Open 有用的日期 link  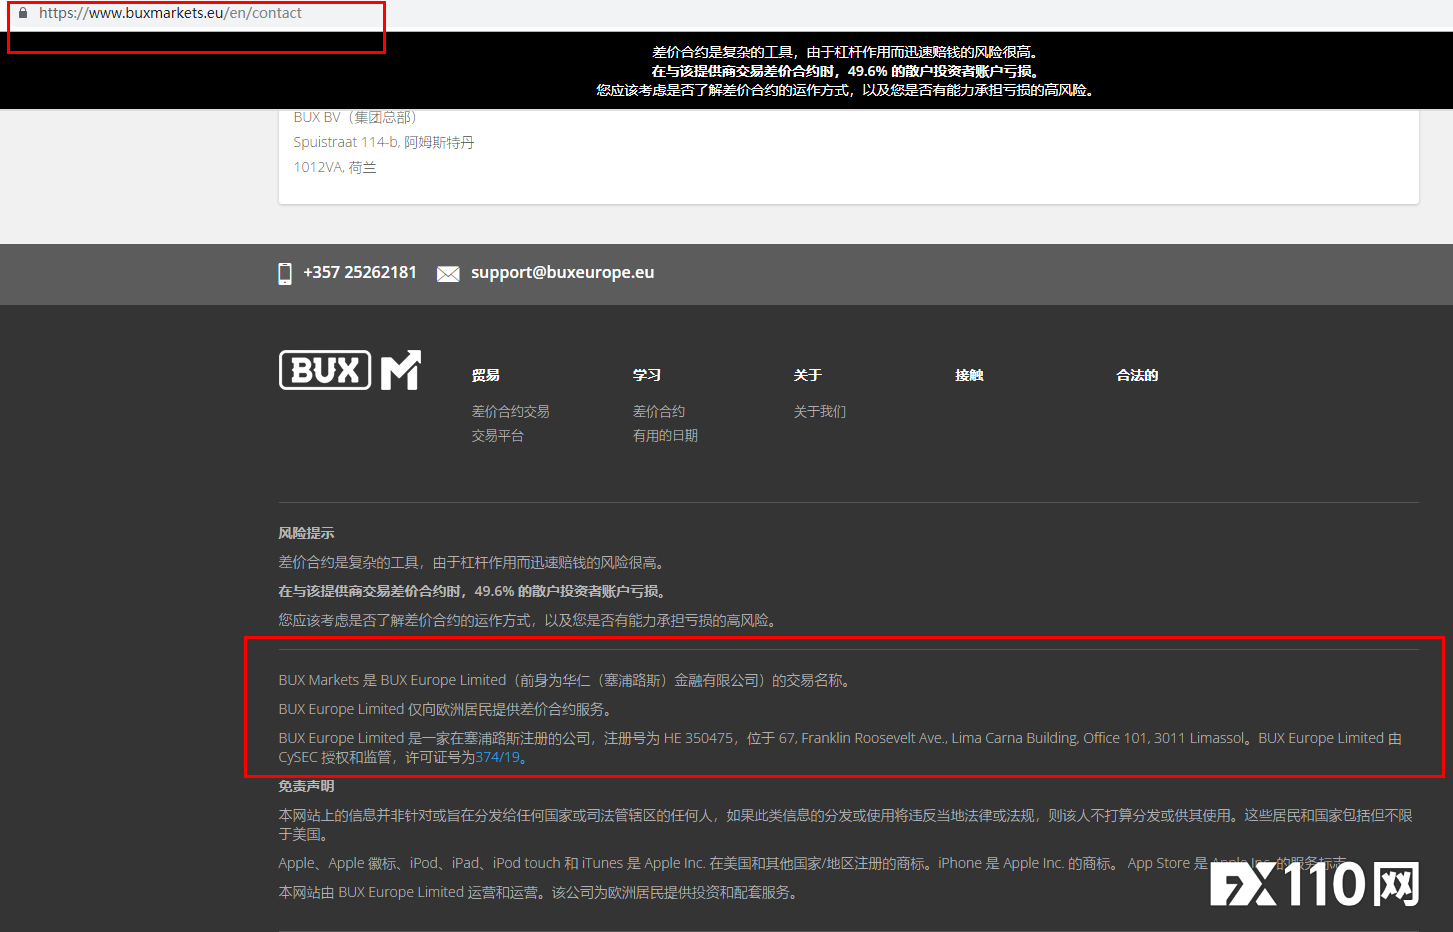click(x=666, y=435)
